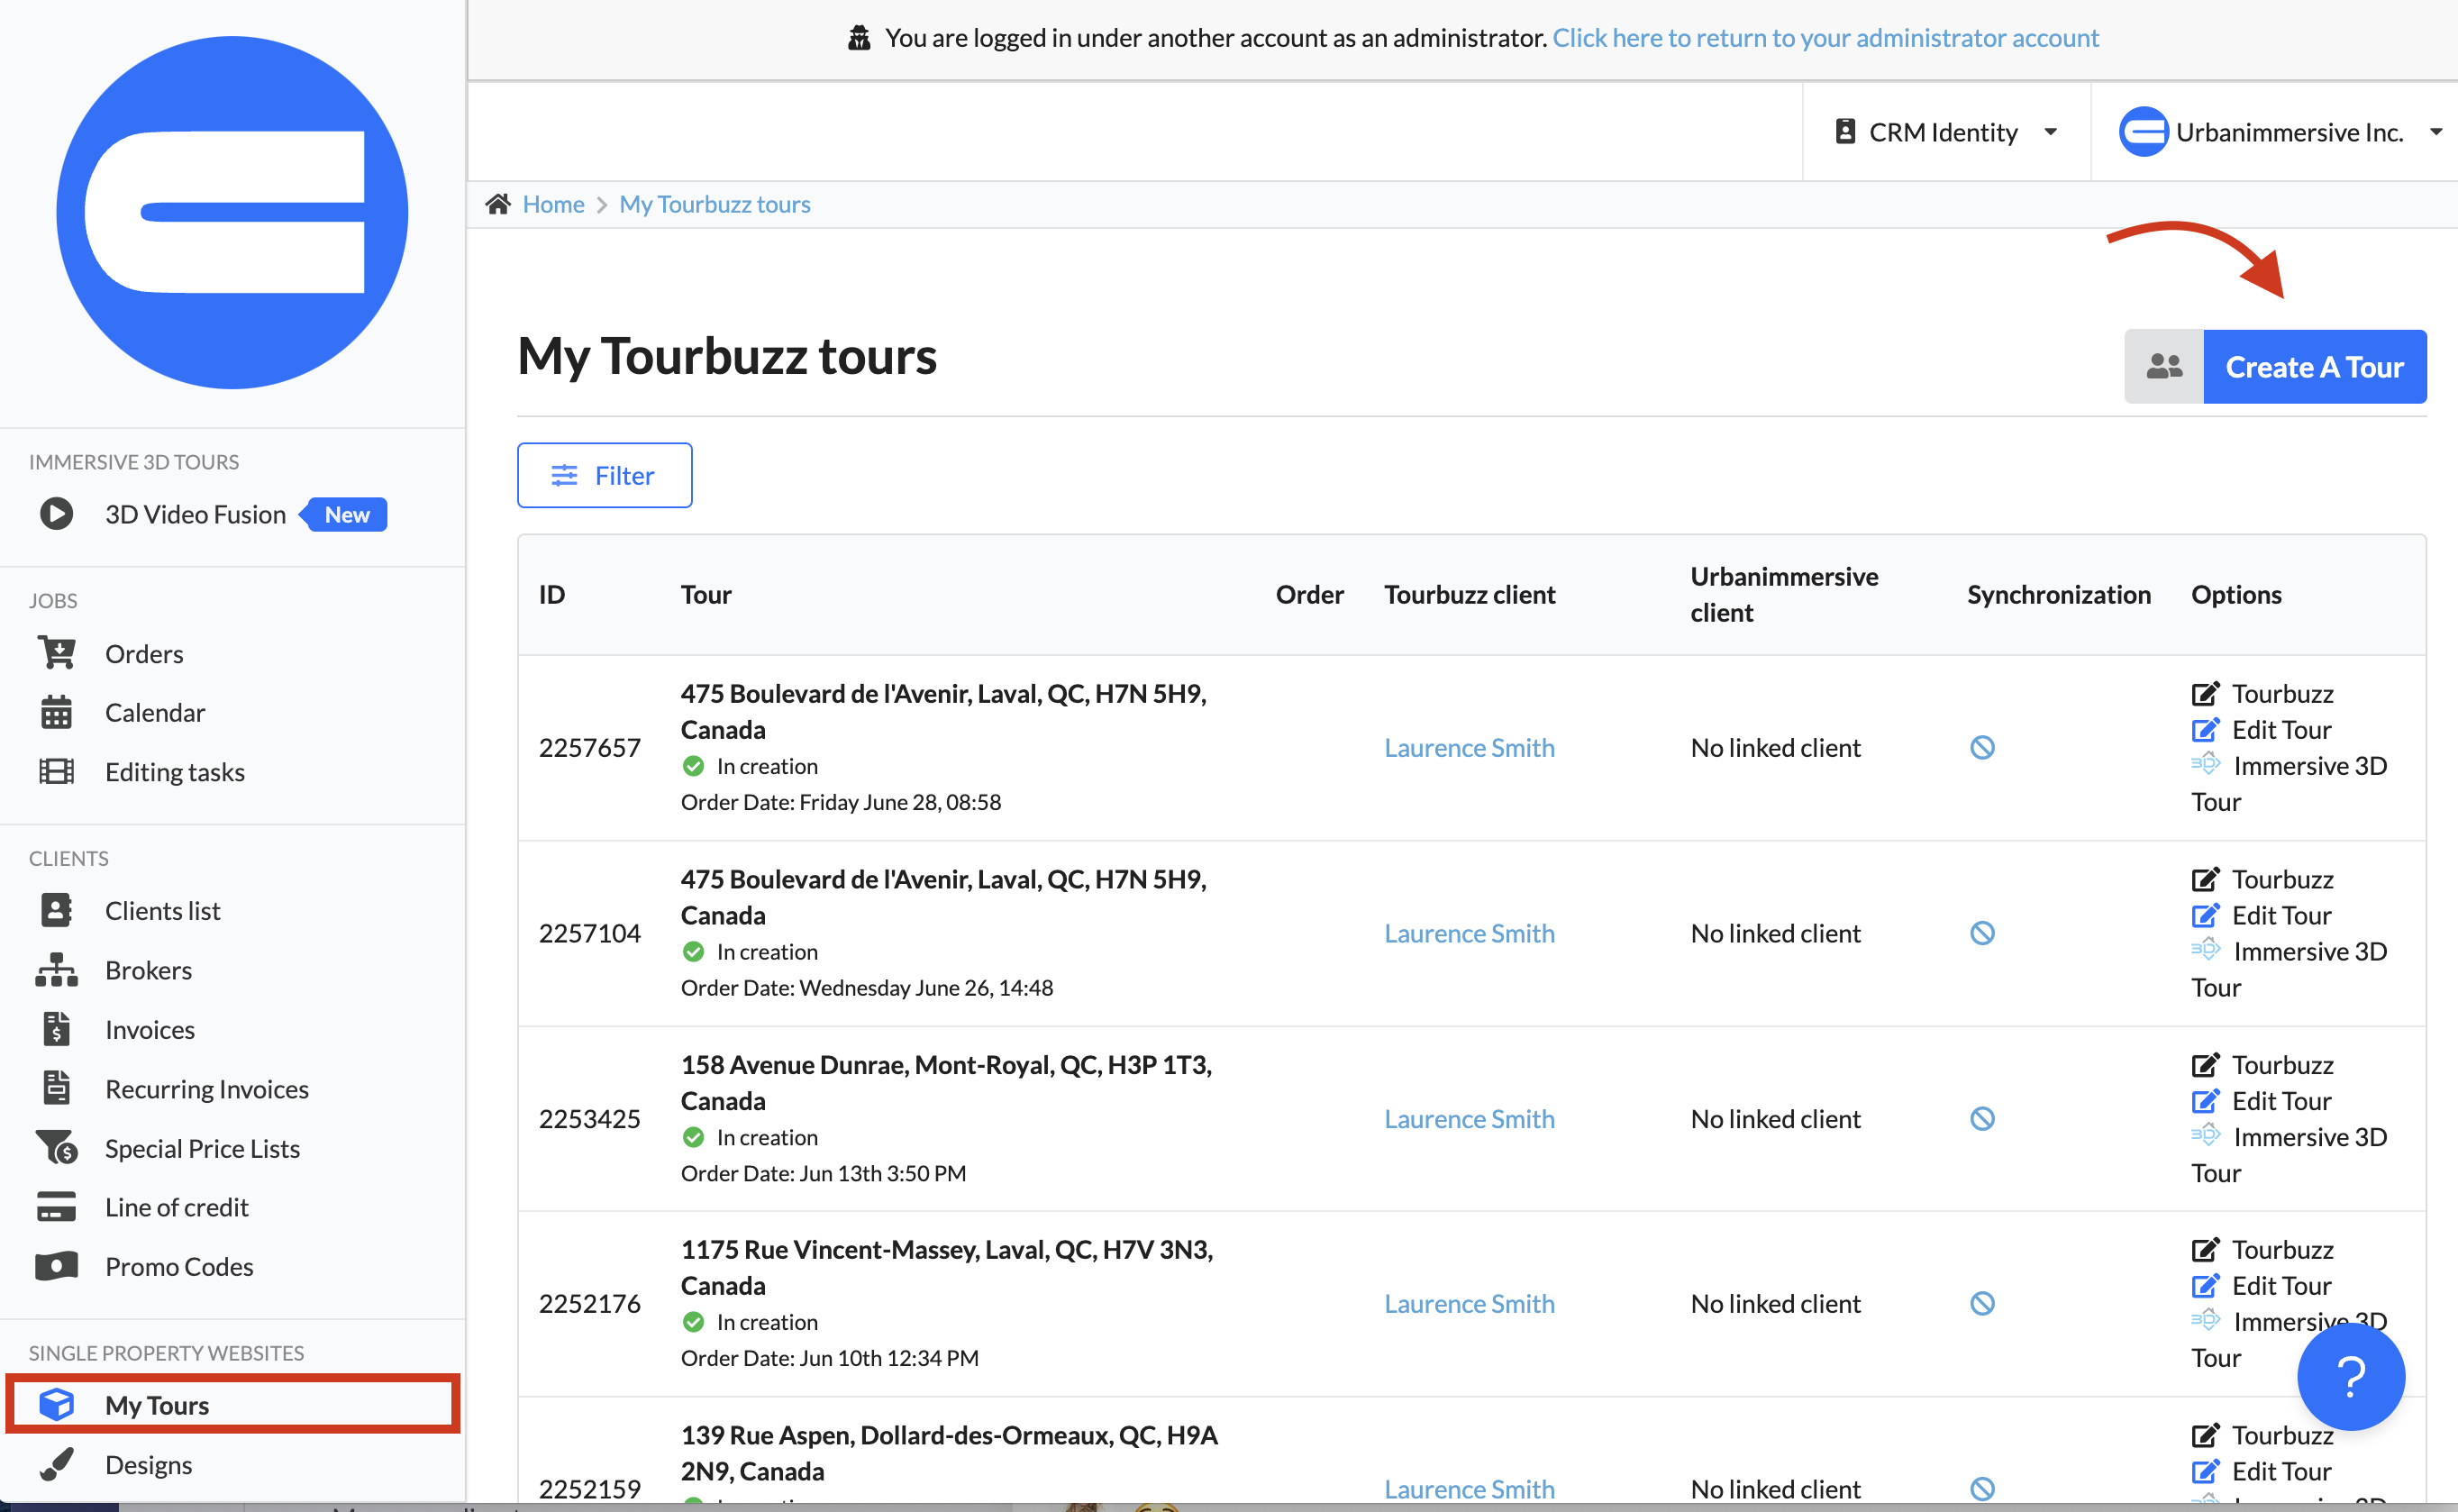Open Laurence Smith client for tour 2257657
Image resolution: width=2458 pixels, height=1512 pixels.
(x=1469, y=747)
